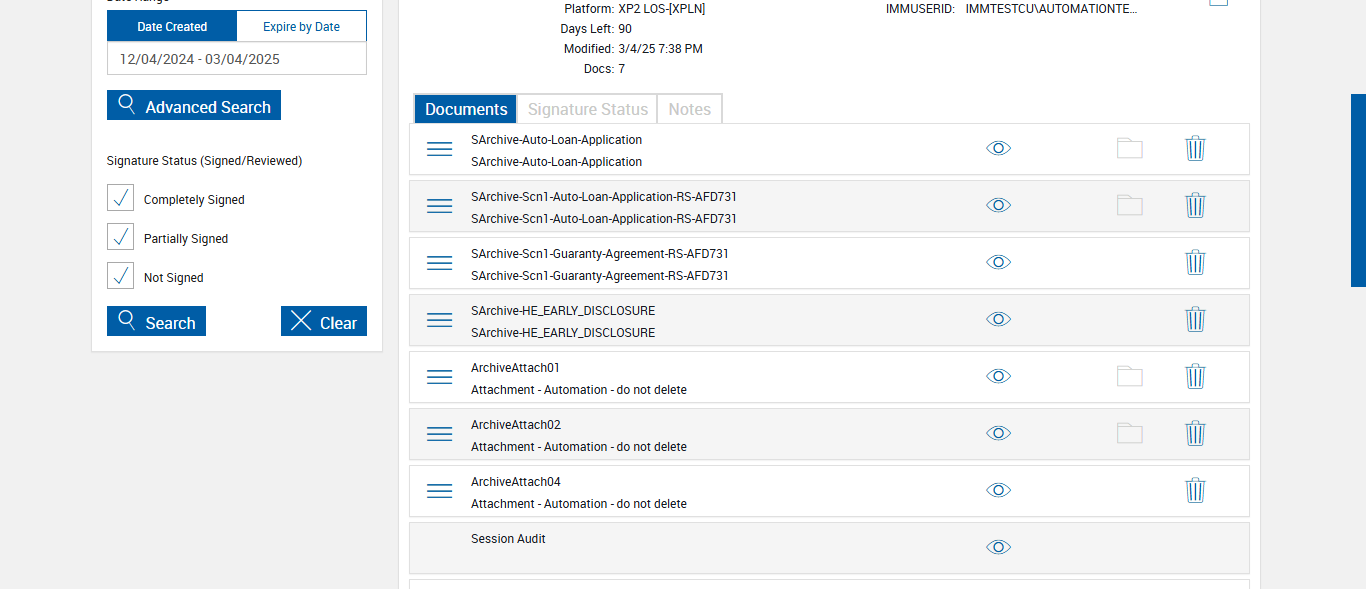View SArchive-HE_EARLY_DISCLOSURE document
Viewport: 1366px width, 589px height.
pos(998,319)
